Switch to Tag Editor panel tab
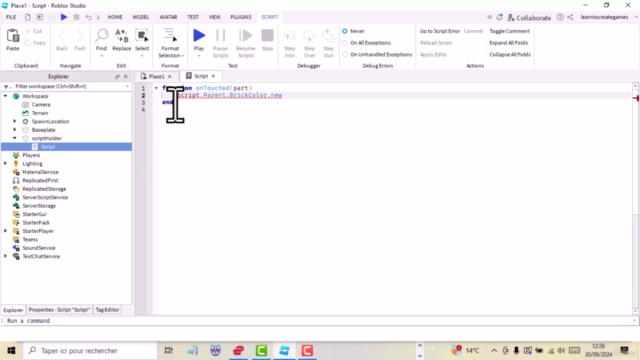640x360 pixels. click(x=107, y=310)
